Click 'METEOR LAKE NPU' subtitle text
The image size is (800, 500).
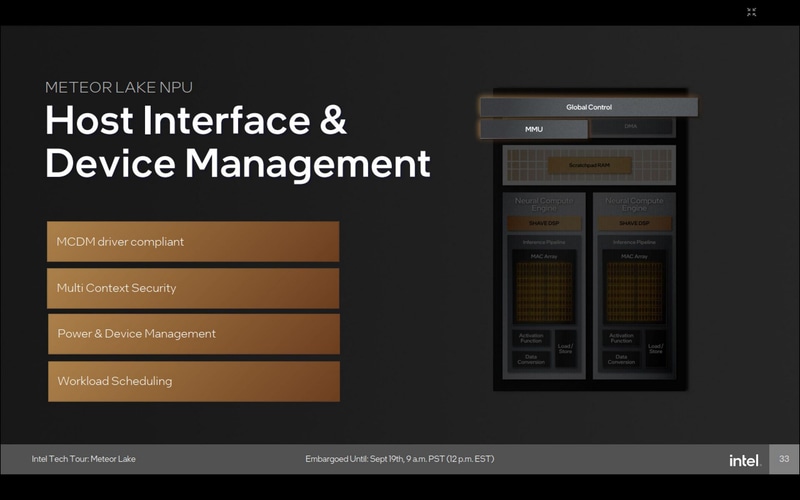pos(119,87)
